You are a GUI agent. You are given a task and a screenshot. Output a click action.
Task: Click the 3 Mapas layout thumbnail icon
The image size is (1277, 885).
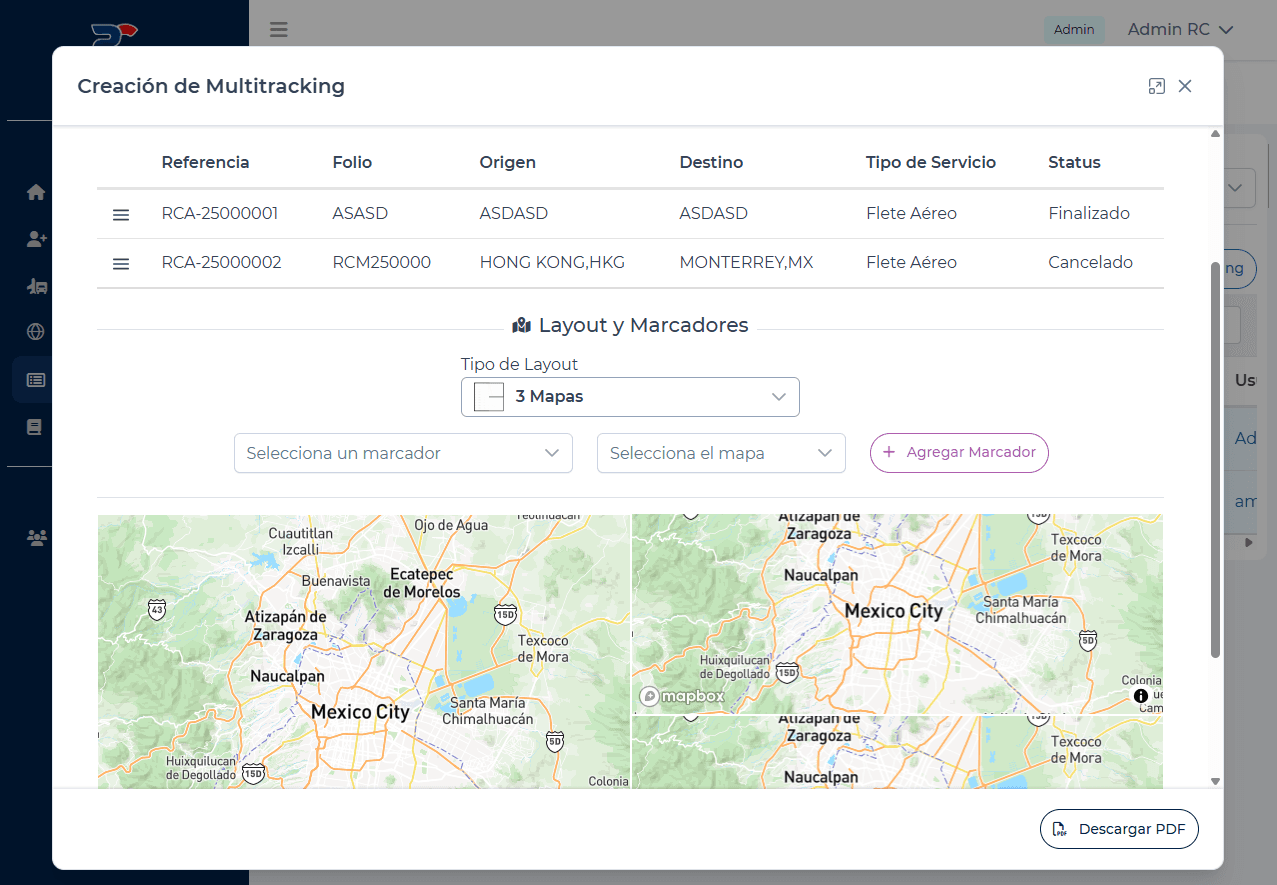pyautogui.click(x=489, y=397)
